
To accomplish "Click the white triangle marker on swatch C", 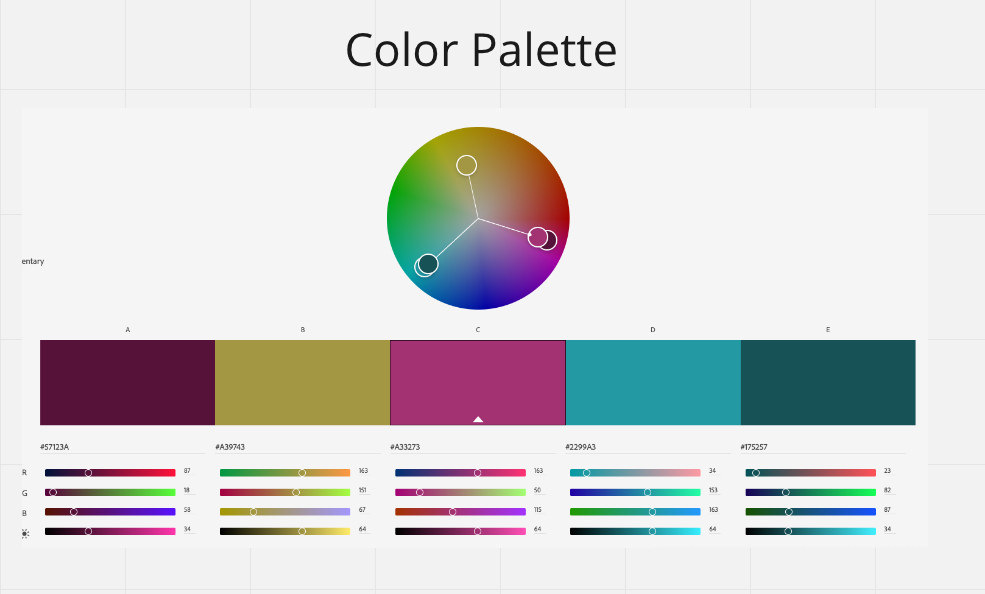I will (478, 419).
